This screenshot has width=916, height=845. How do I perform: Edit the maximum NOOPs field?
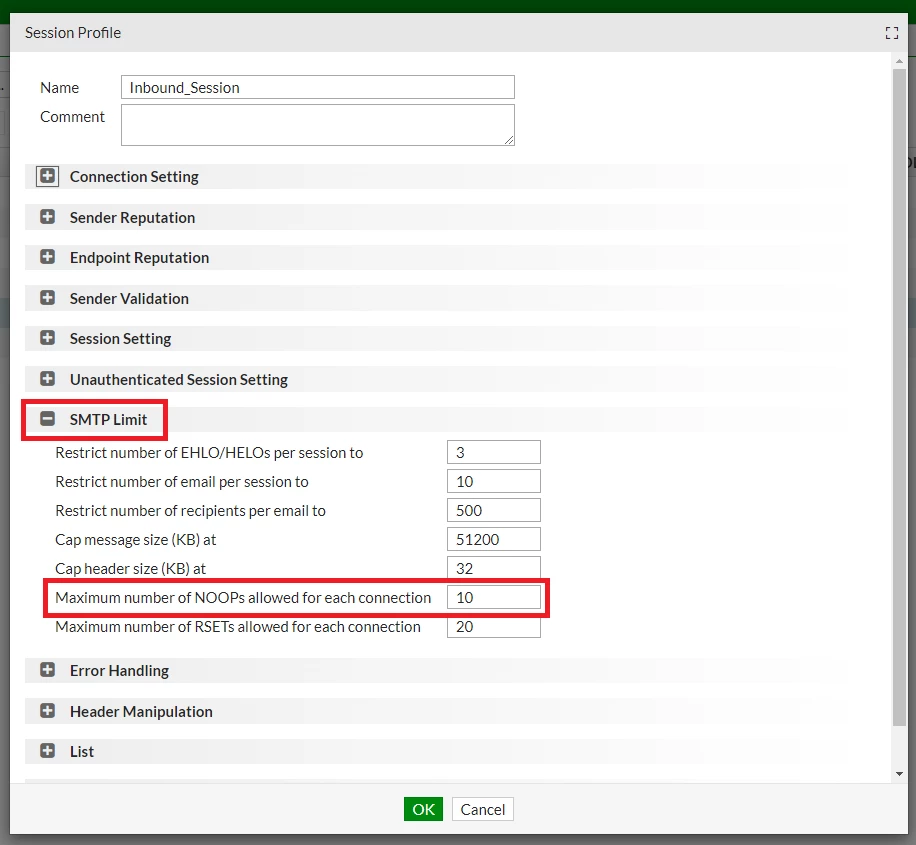[x=494, y=597]
